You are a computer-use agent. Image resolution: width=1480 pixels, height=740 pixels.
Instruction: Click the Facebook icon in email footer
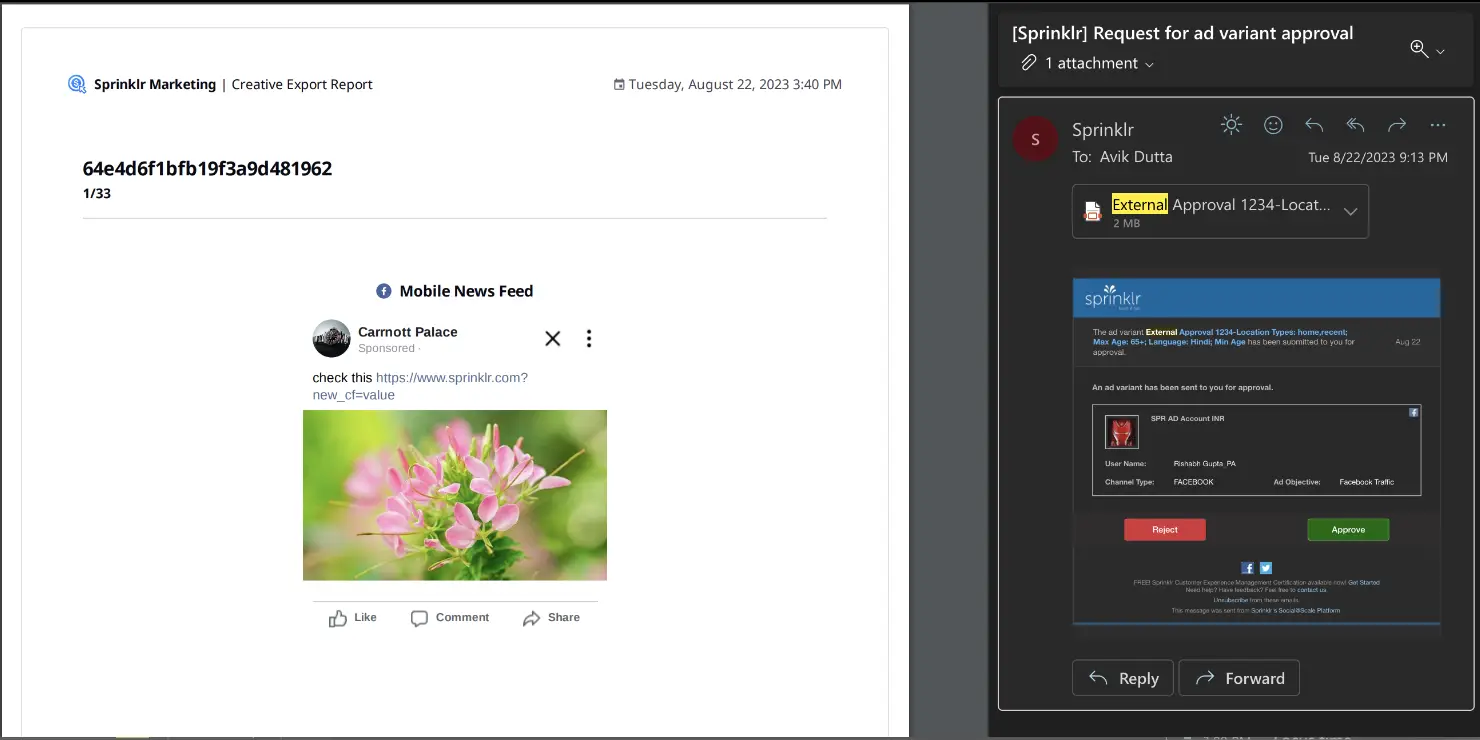click(x=1247, y=568)
